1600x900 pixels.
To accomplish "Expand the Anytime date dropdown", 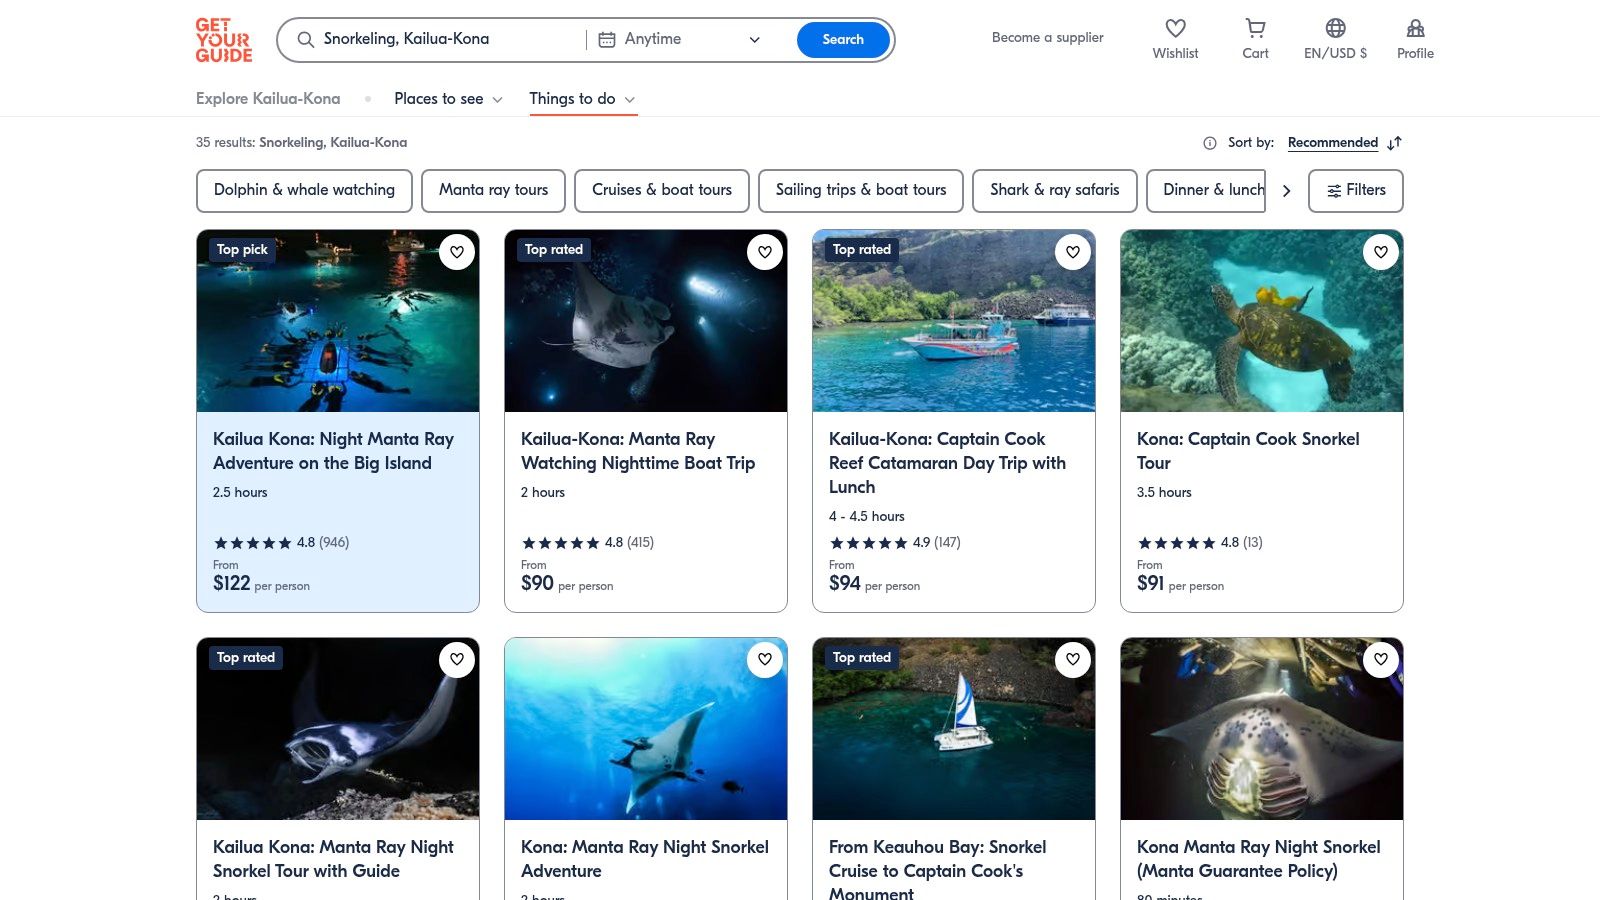I will pyautogui.click(x=754, y=40).
